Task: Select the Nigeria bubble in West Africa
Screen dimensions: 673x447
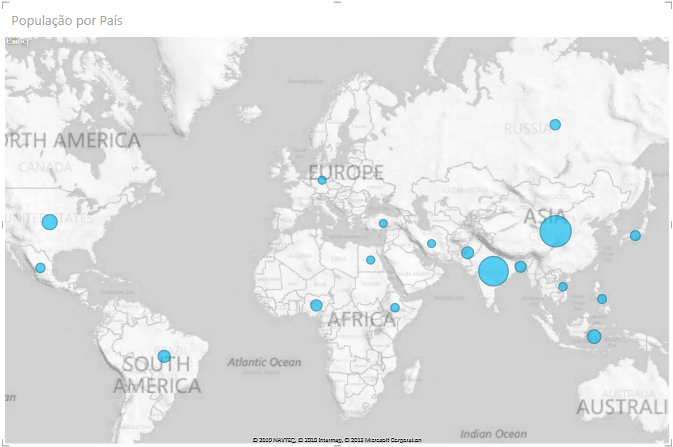Action: (x=316, y=305)
